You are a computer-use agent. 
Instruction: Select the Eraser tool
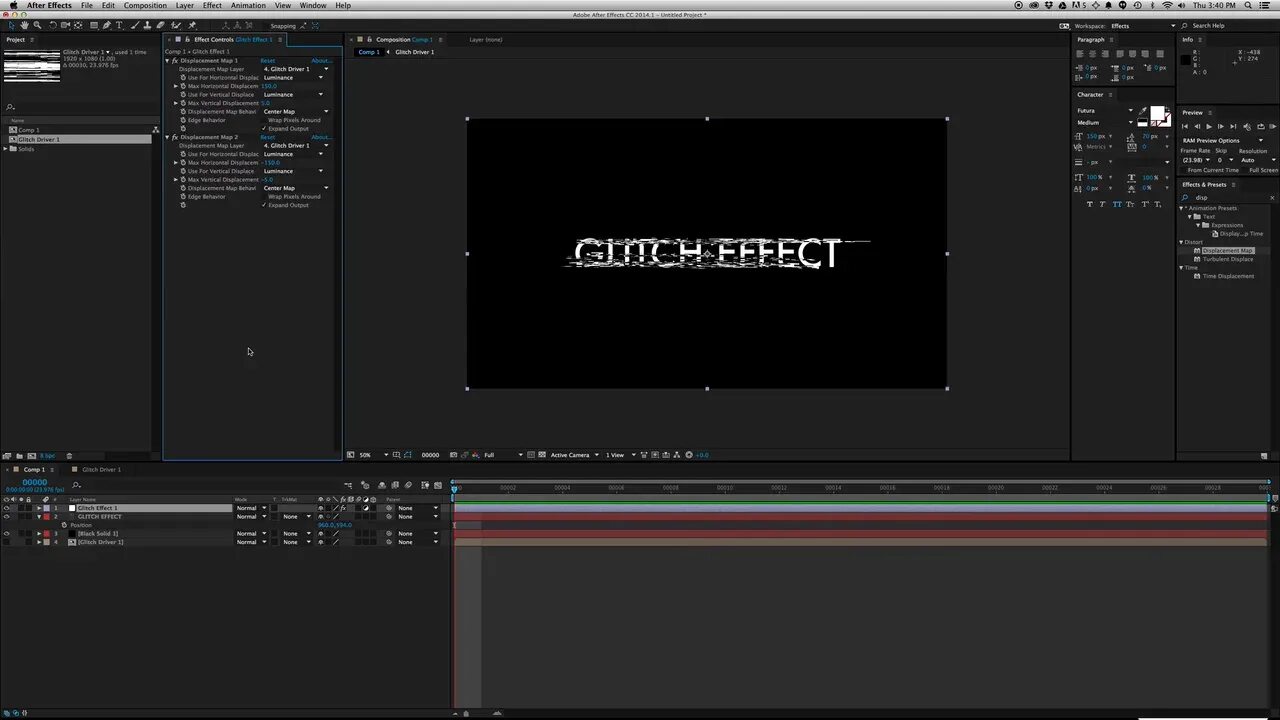(160, 26)
